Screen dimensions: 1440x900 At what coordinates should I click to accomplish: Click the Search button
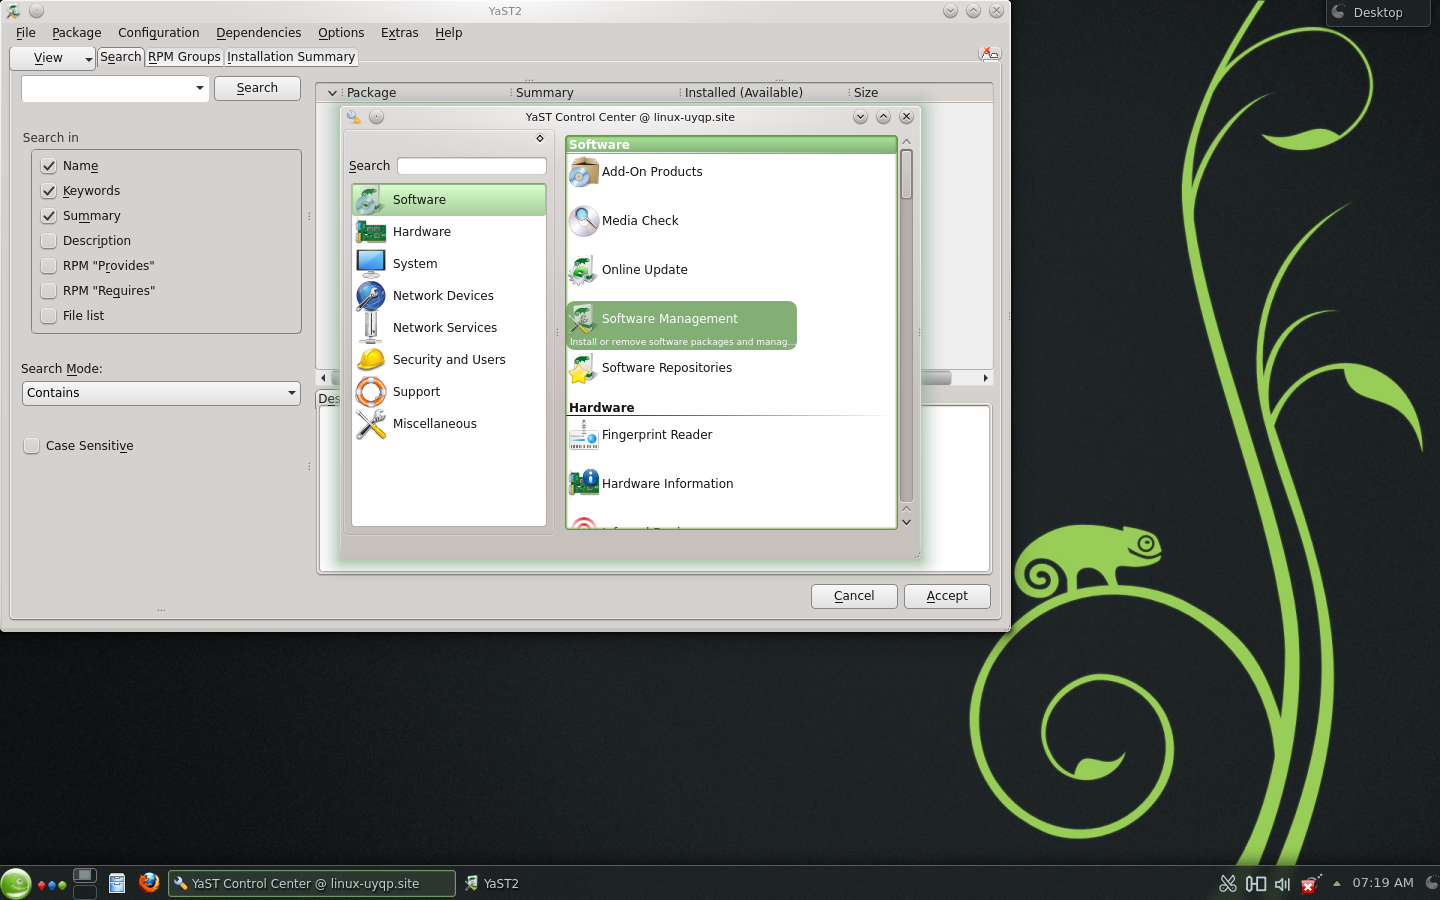pos(257,88)
